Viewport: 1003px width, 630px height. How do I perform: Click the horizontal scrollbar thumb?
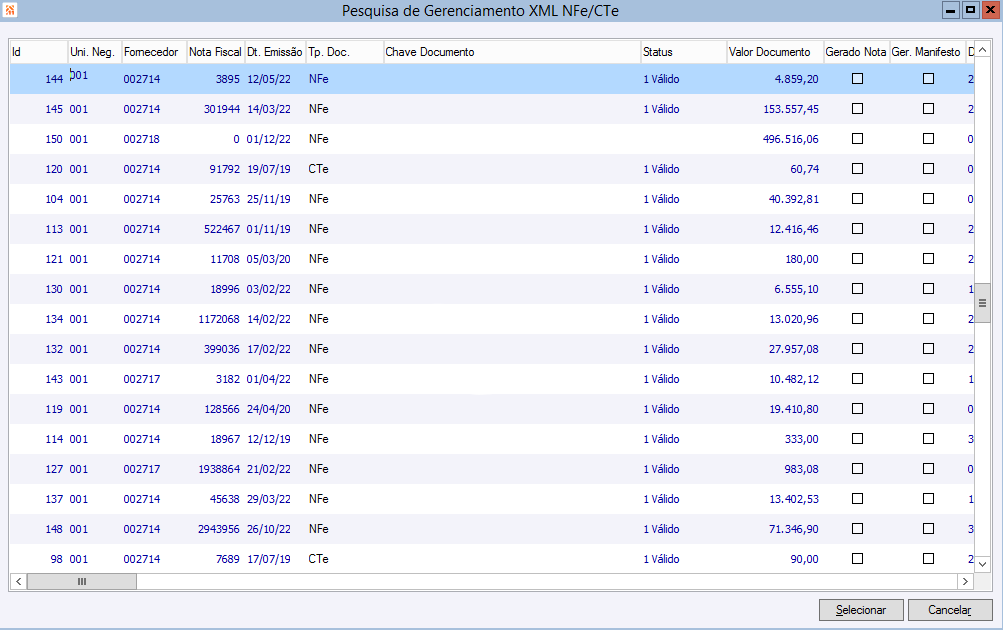(x=82, y=581)
